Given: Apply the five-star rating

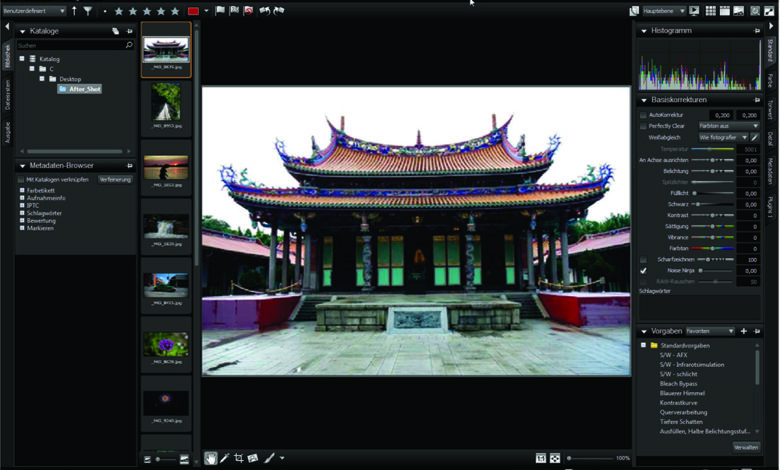Looking at the screenshot, I should [x=175, y=11].
